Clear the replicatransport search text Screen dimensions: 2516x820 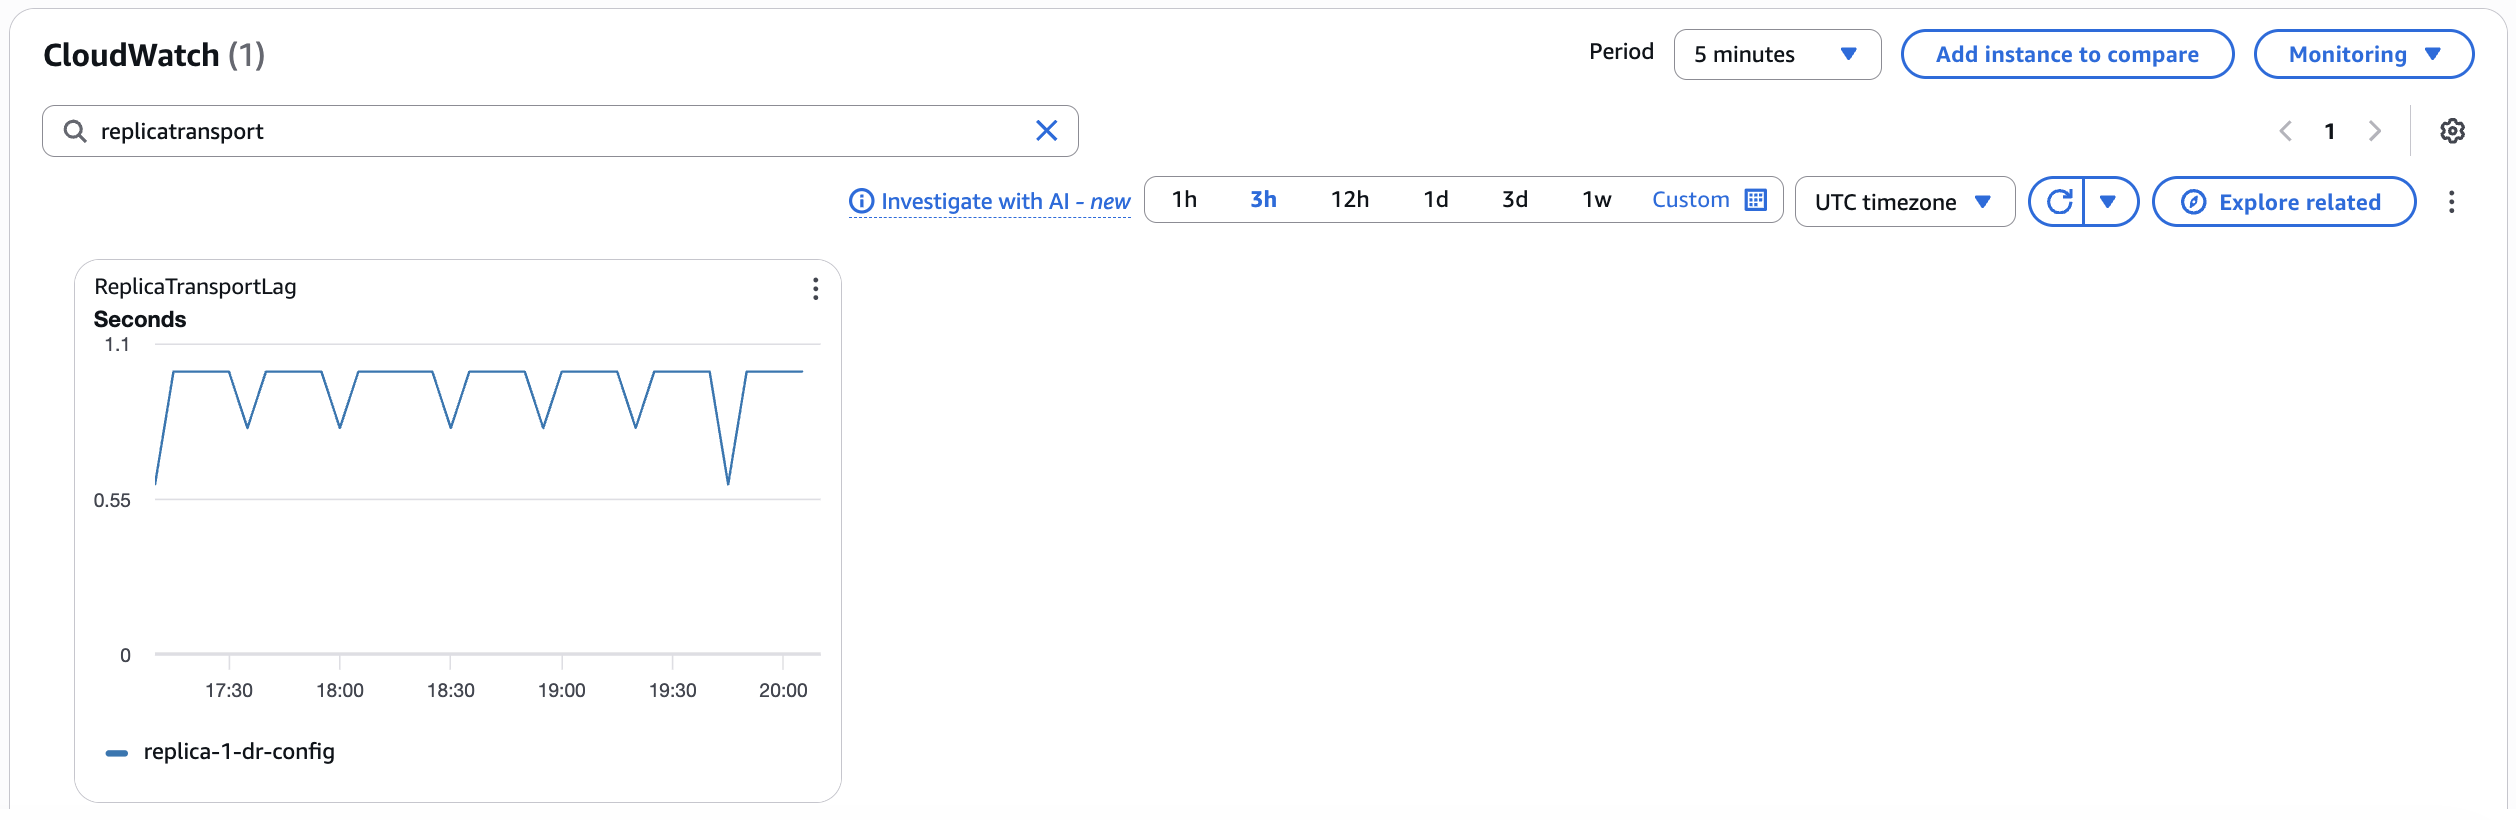click(1046, 131)
